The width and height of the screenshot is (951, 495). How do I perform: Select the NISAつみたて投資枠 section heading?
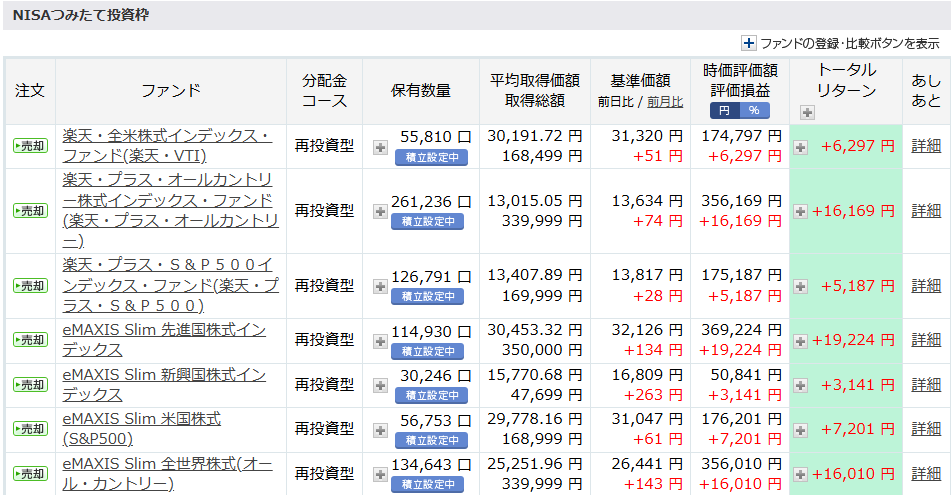[80, 15]
